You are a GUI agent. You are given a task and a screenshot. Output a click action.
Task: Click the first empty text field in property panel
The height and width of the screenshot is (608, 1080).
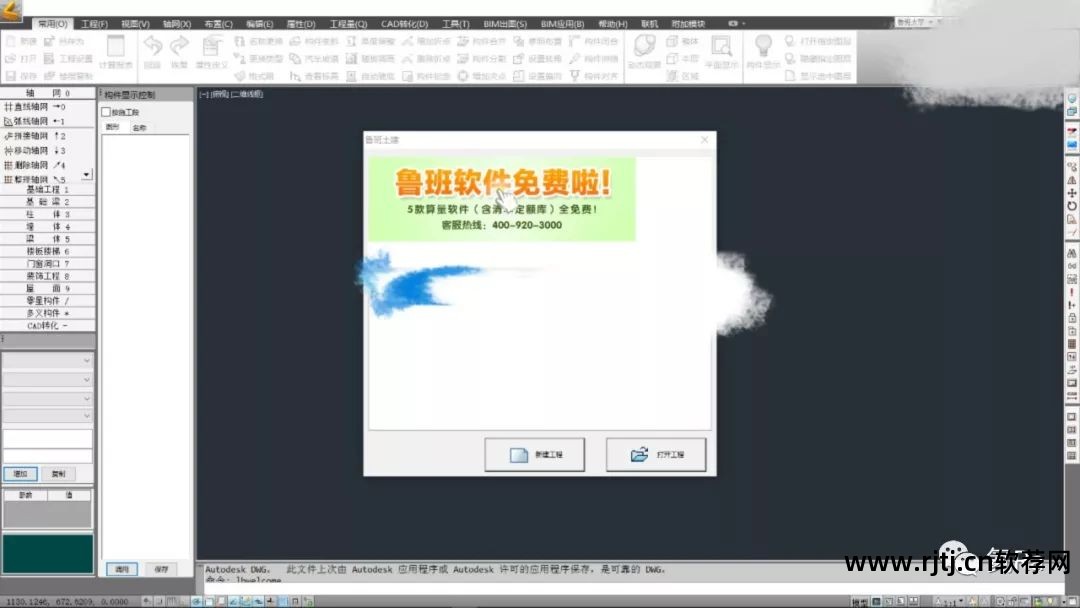click(x=48, y=438)
